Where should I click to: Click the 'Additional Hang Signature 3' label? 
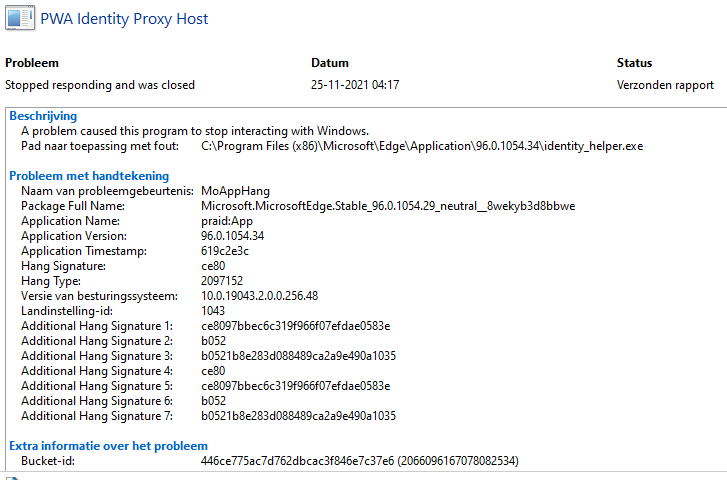[x=97, y=356]
